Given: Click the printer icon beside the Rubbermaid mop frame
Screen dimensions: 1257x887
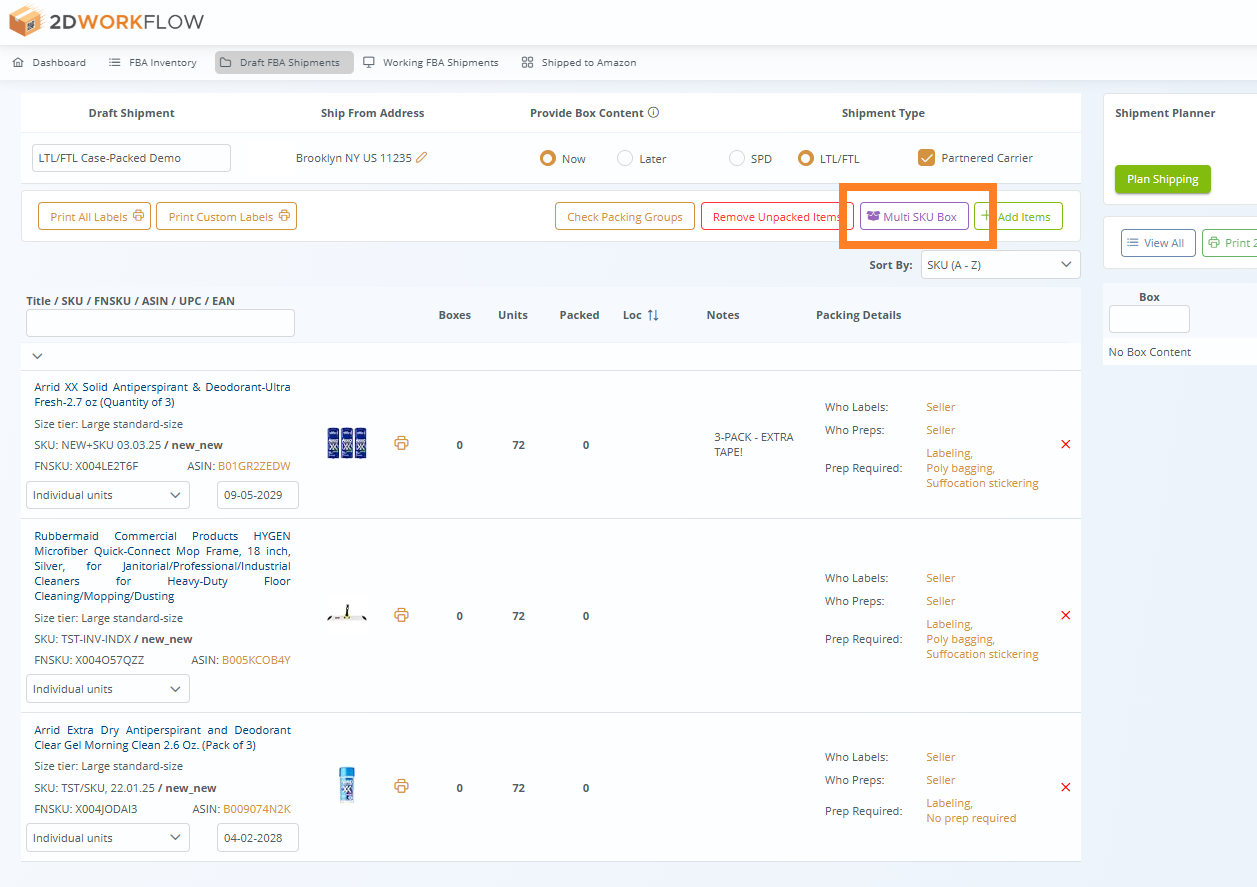Looking at the screenshot, I should 401,615.
